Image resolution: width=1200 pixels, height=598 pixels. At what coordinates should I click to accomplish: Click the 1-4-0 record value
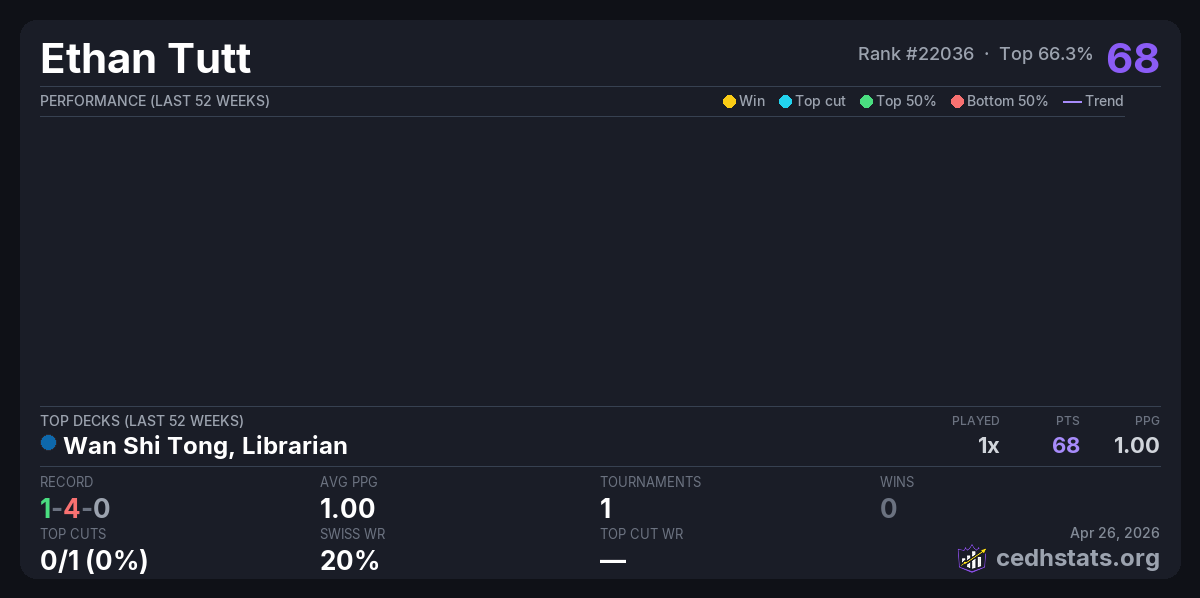(75, 509)
